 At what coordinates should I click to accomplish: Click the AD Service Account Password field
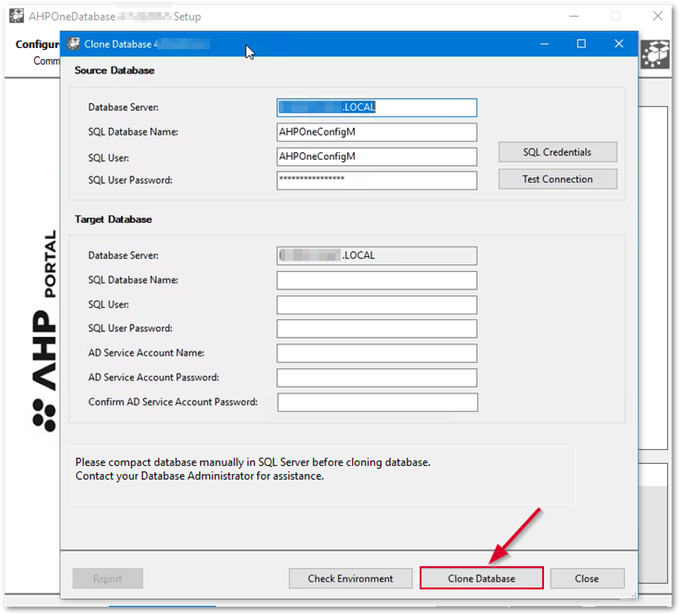pyautogui.click(x=377, y=377)
